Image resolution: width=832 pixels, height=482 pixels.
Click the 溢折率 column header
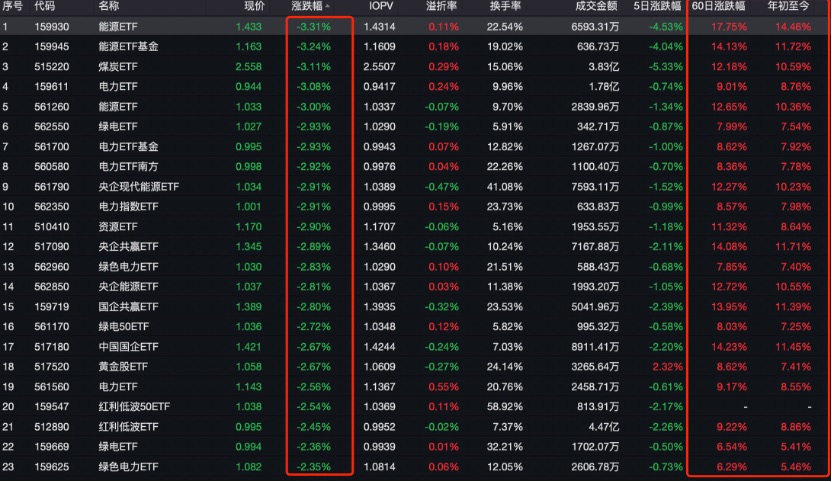(441, 6)
